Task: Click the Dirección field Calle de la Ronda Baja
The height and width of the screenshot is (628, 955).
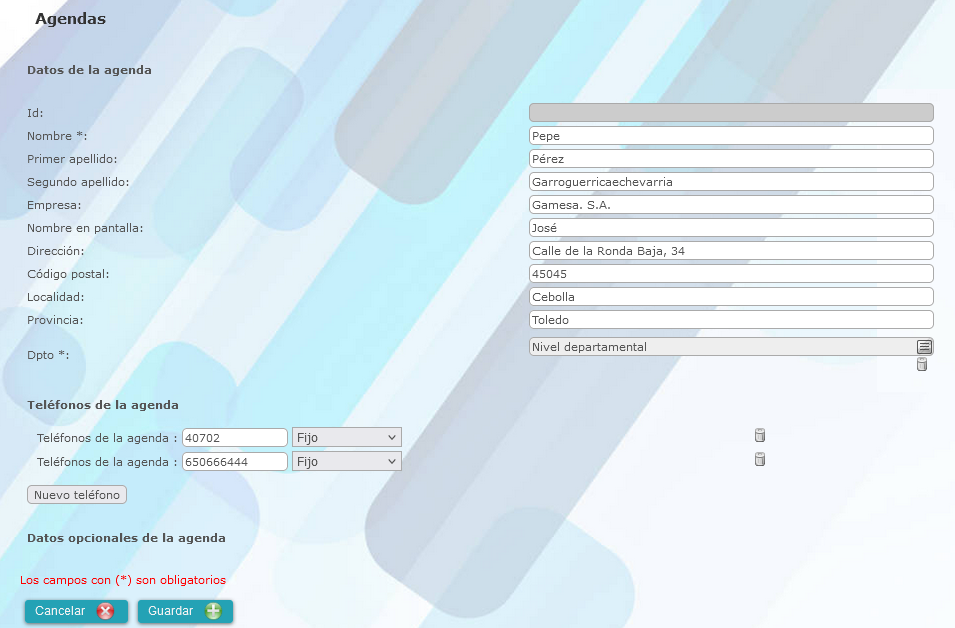Action: [x=731, y=250]
